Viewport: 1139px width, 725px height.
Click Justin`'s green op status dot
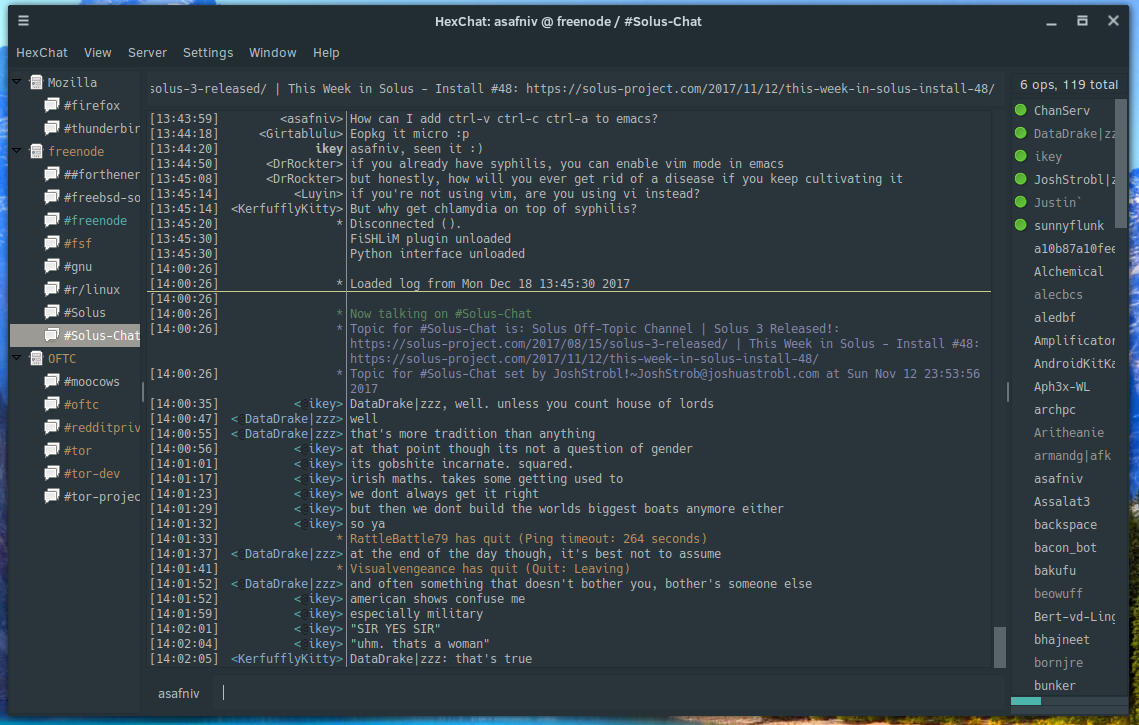1021,202
